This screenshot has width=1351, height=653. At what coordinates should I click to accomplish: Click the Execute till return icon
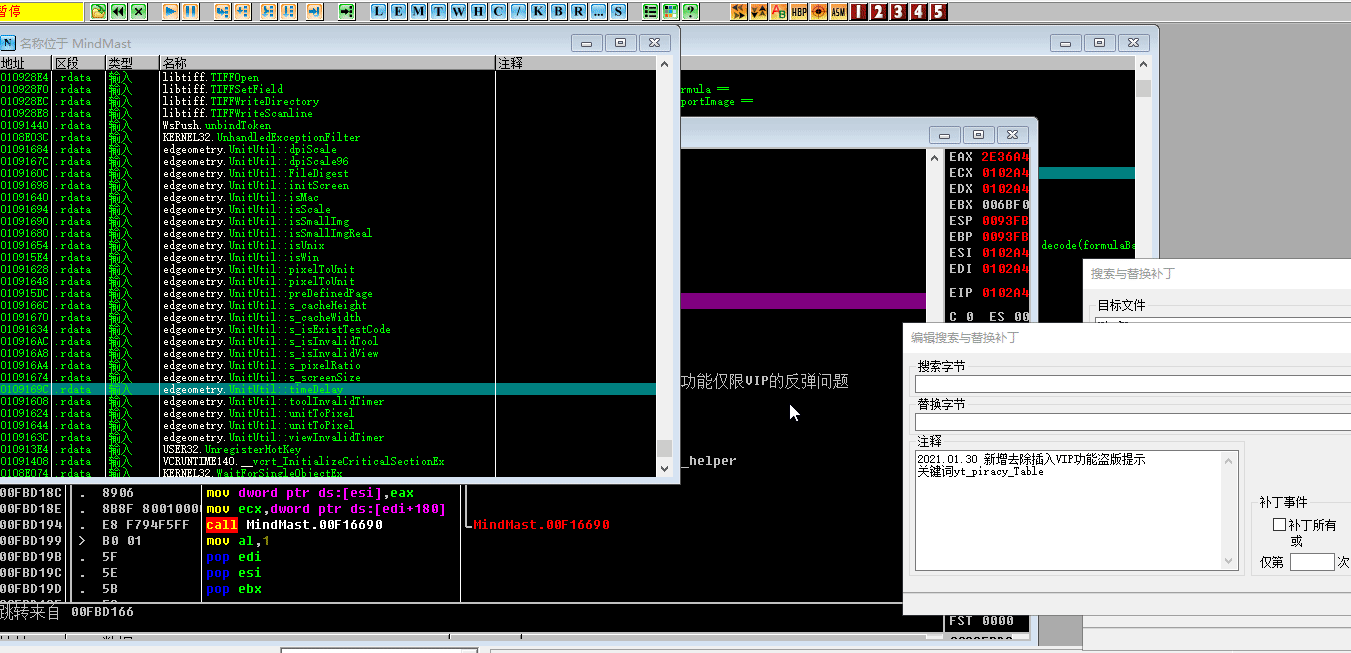[314, 12]
